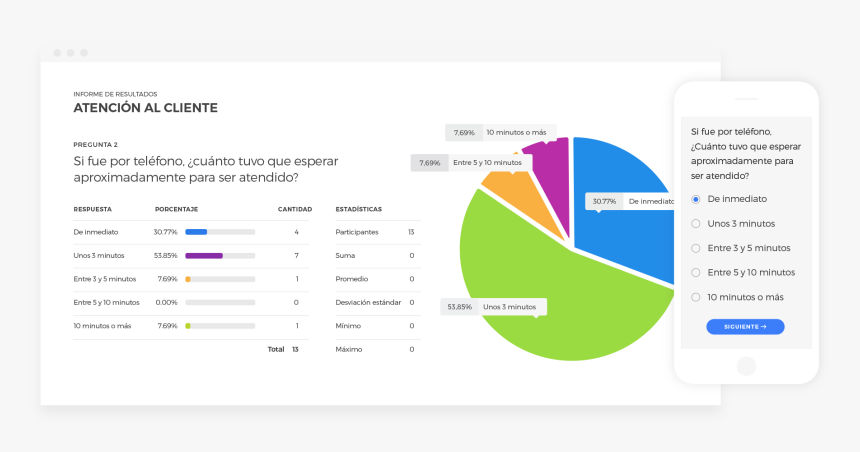Click the blue progress bar for De inmediato

[x=196, y=232]
